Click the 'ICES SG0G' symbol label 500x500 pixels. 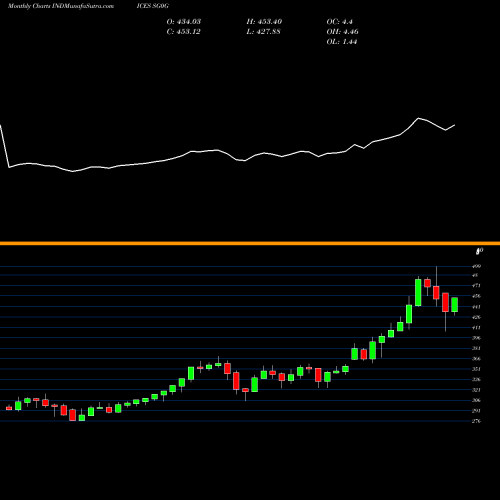tap(152, 6)
